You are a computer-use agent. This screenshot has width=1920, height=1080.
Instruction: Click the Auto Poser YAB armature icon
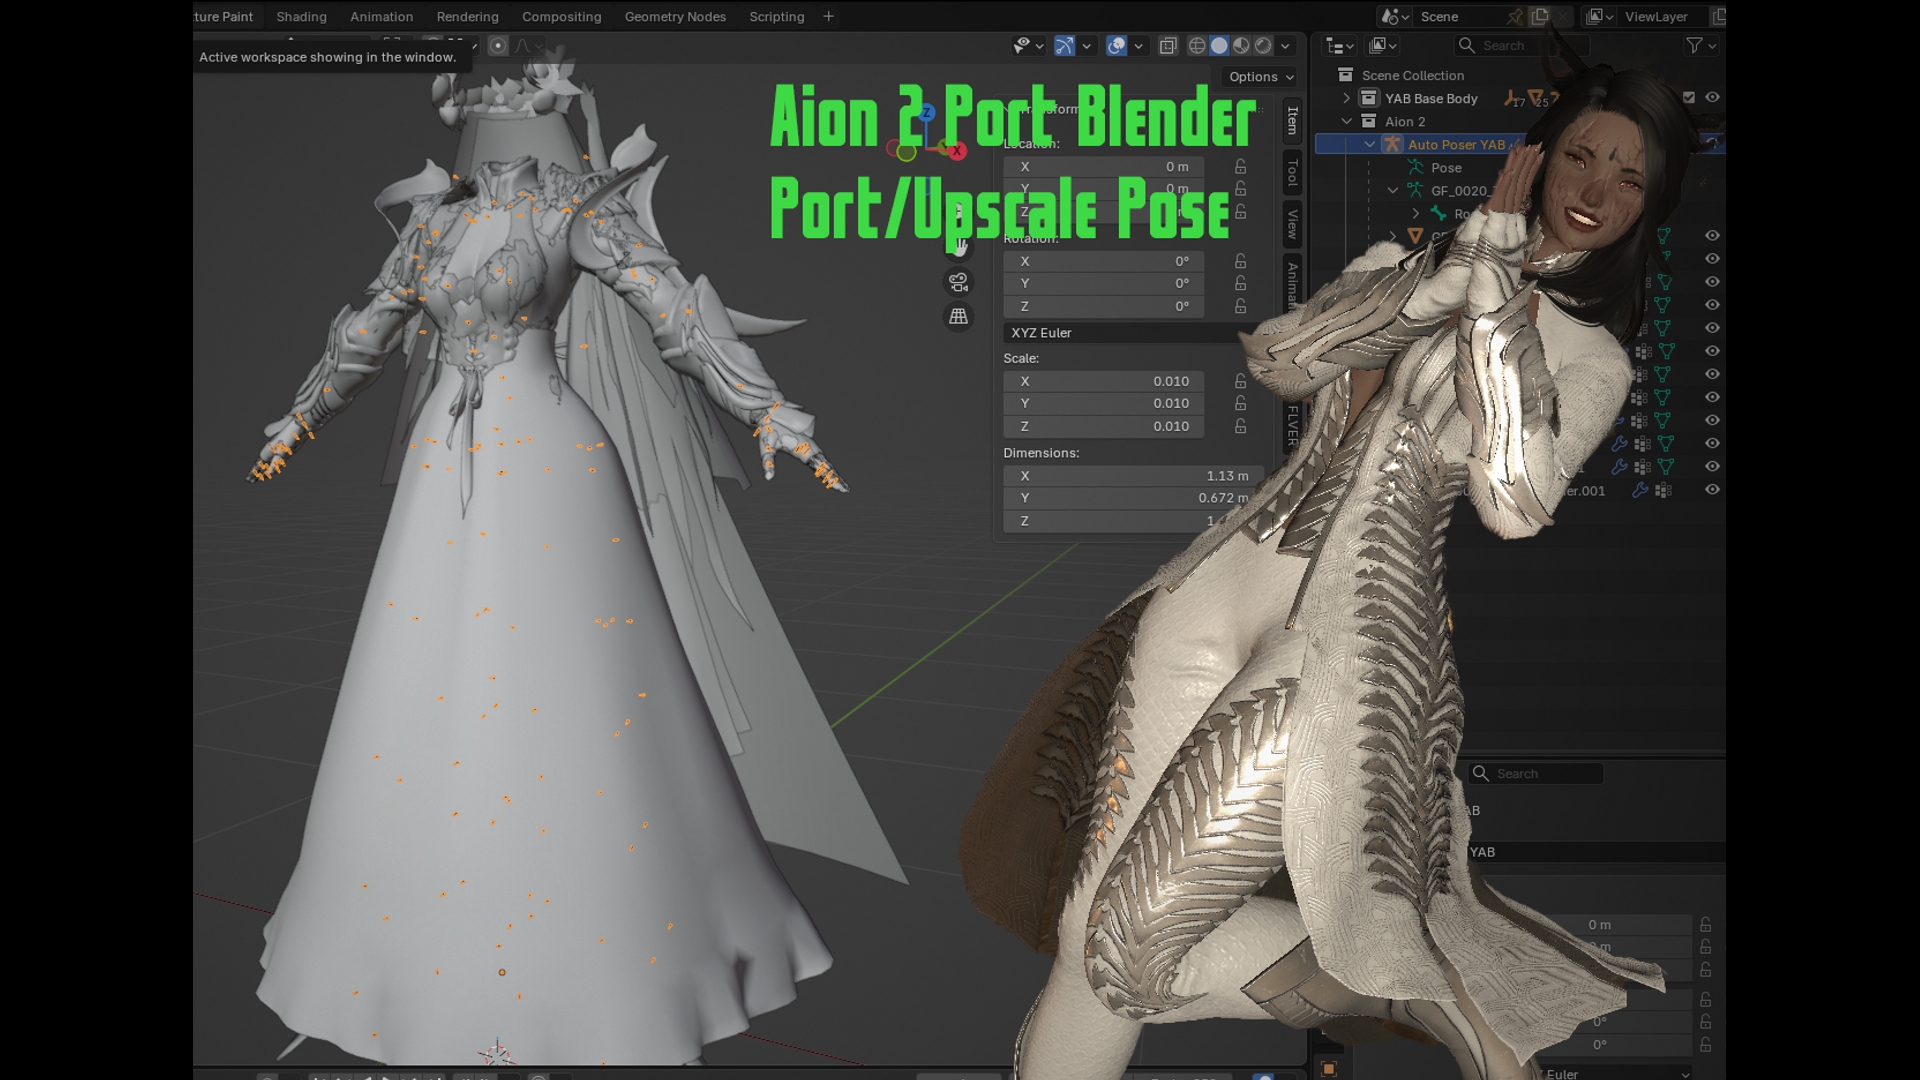1391,145
